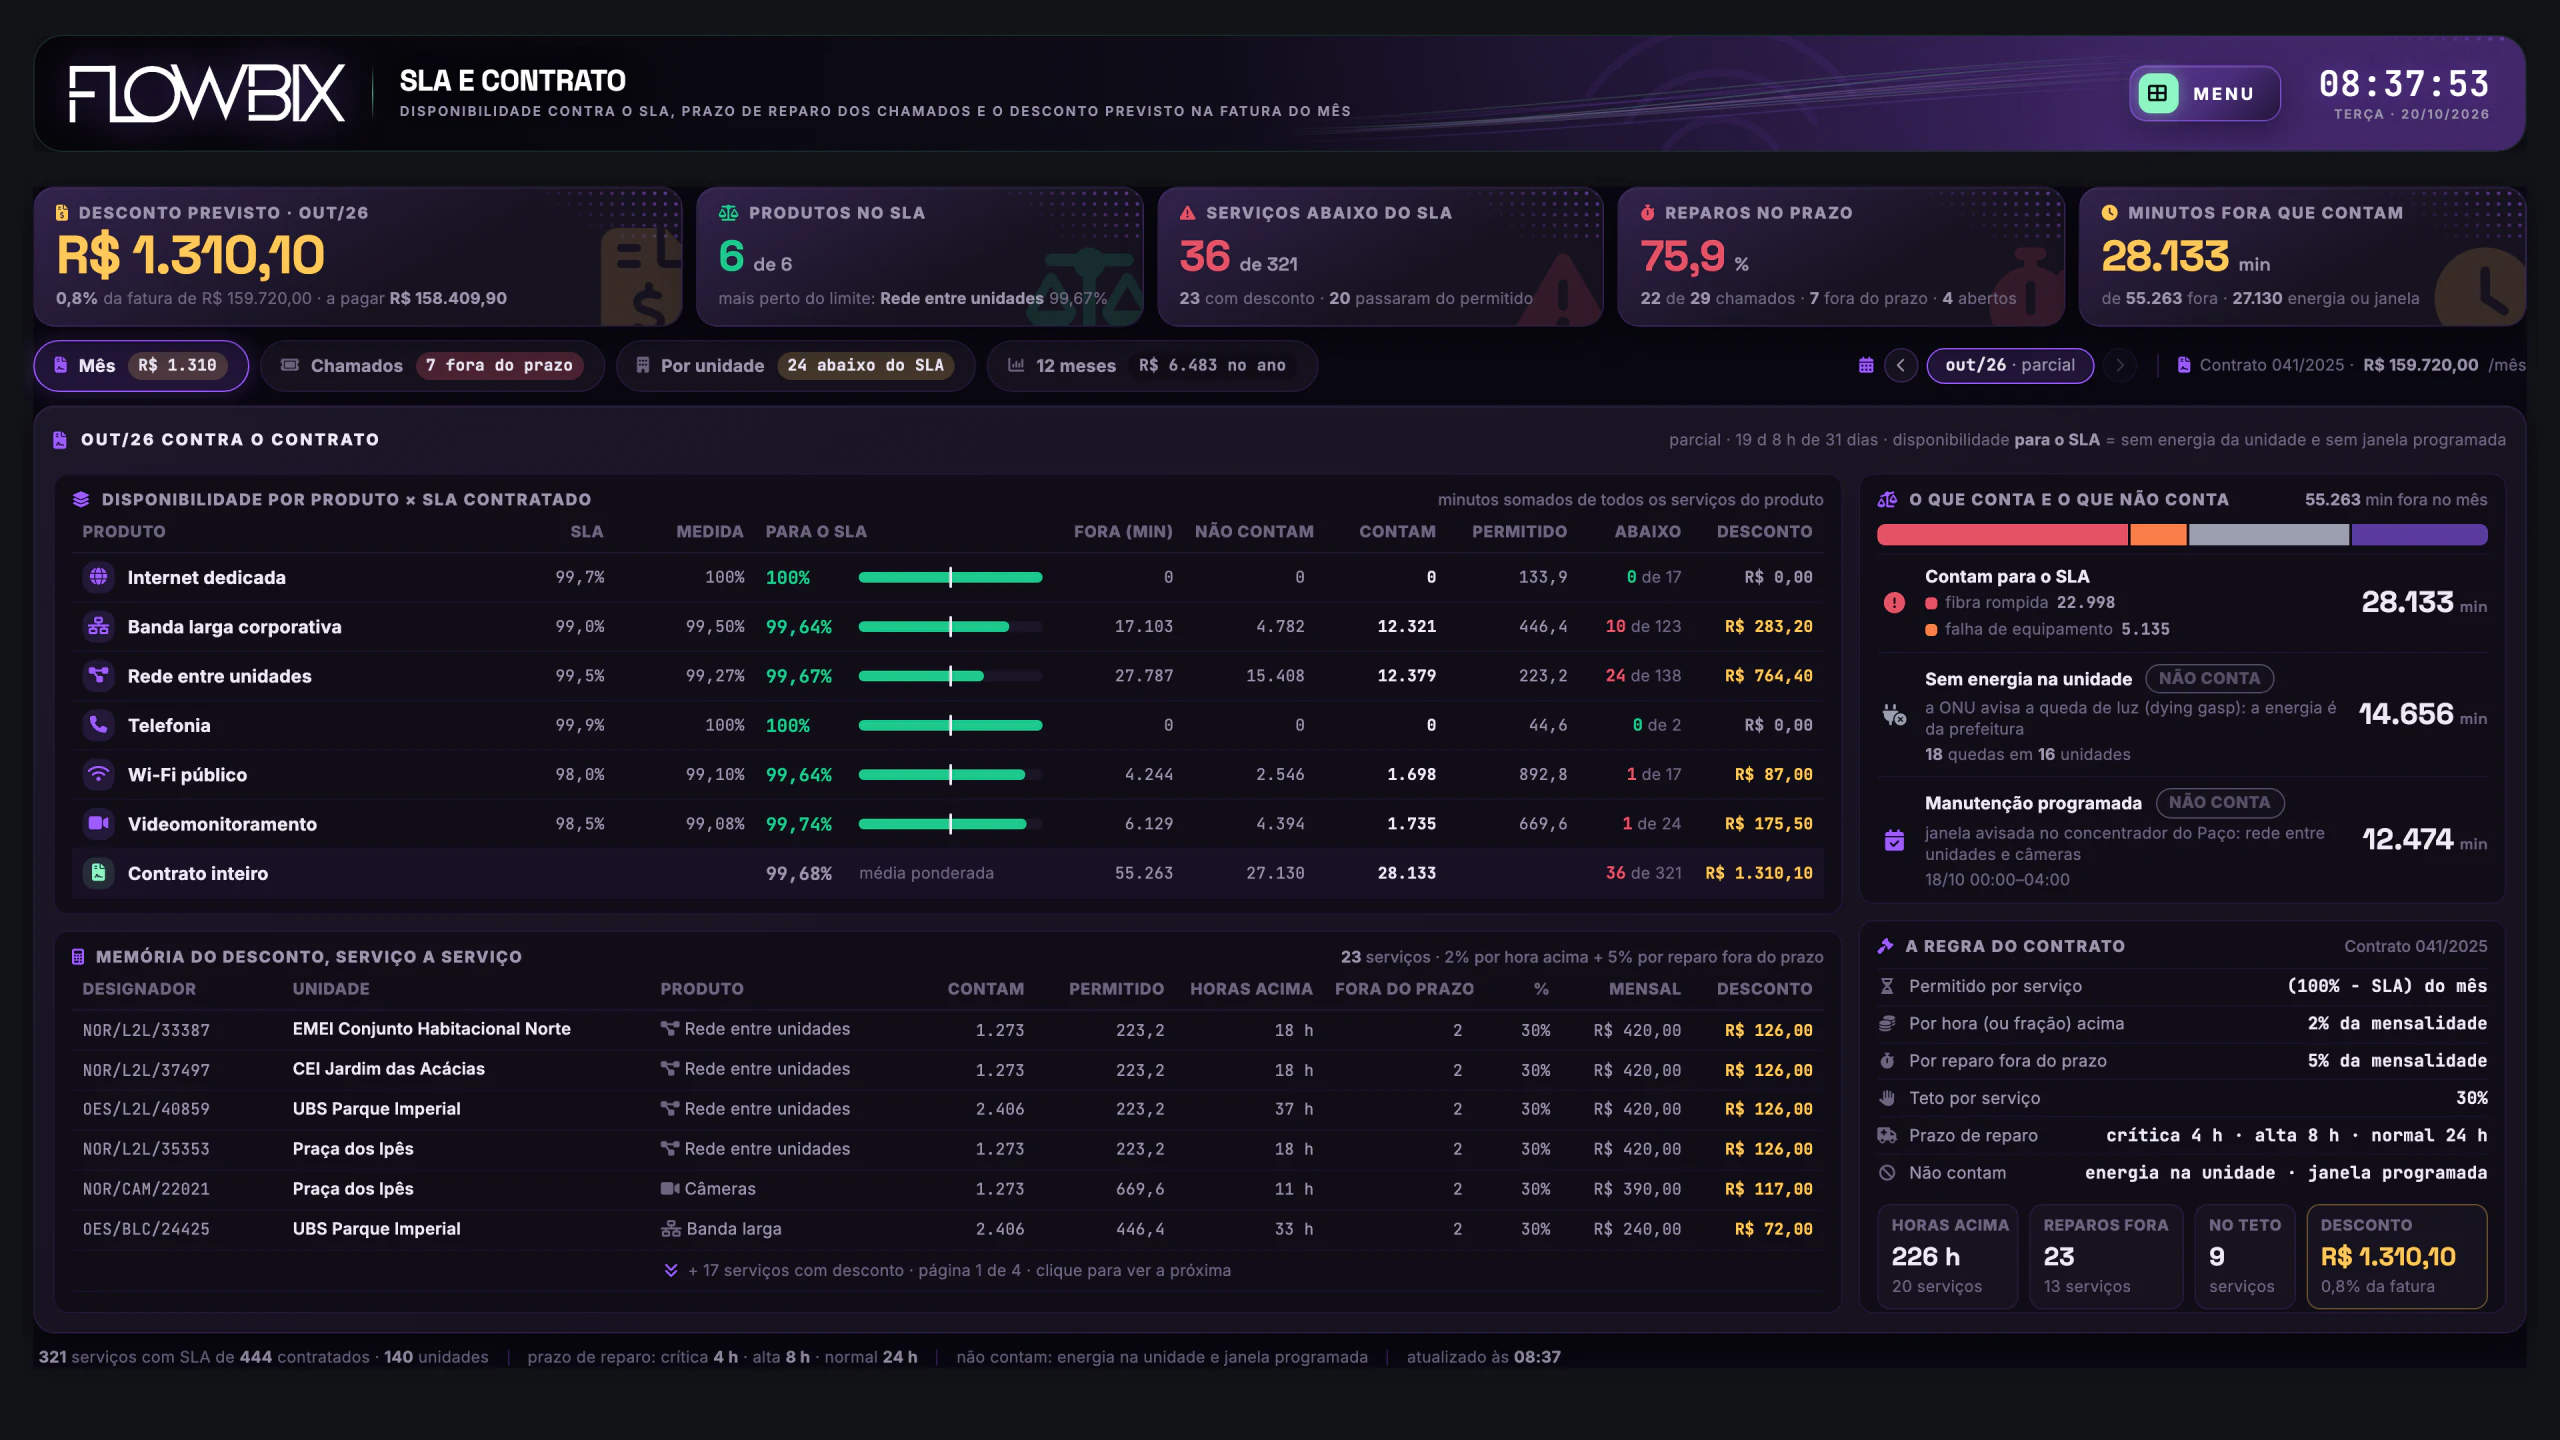Click the calendar icon beside period selector
The width and height of the screenshot is (2560, 1440).
pyautogui.click(x=1866, y=365)
